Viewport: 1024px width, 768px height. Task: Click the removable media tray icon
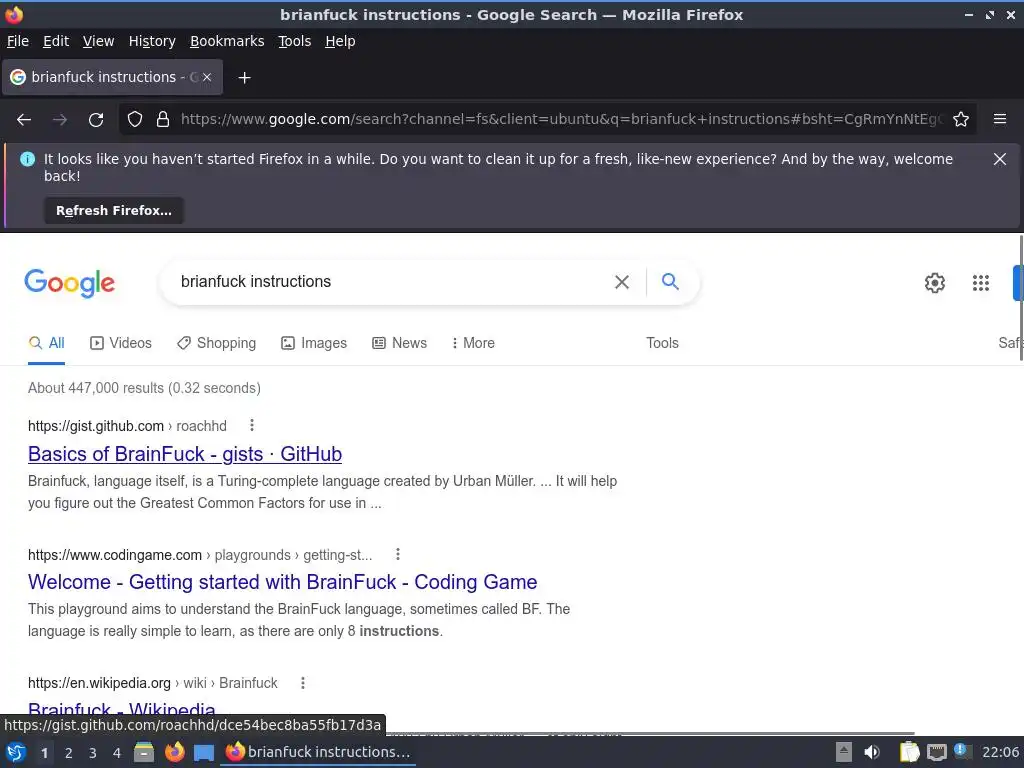click(844, 752)
